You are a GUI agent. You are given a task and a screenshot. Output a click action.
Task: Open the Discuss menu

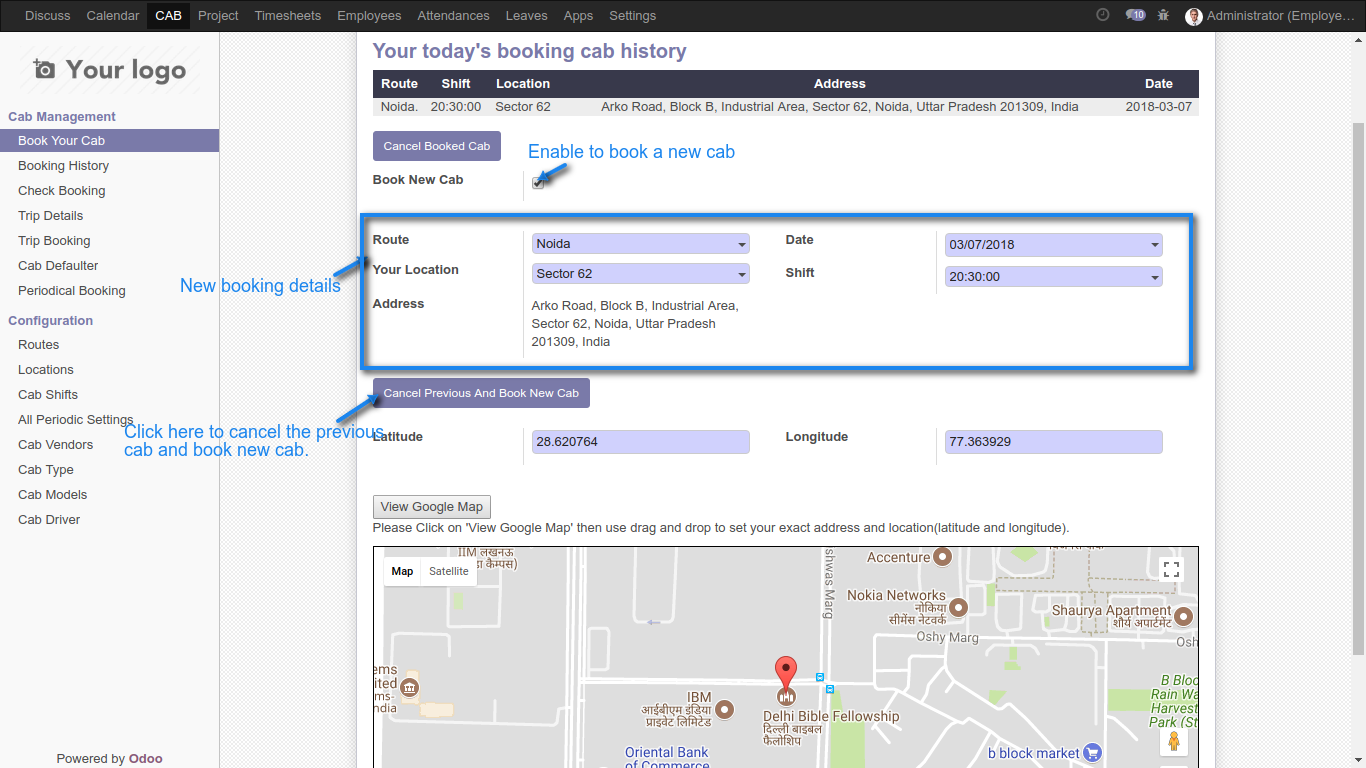pyautogui.click(x=48, y=16)
